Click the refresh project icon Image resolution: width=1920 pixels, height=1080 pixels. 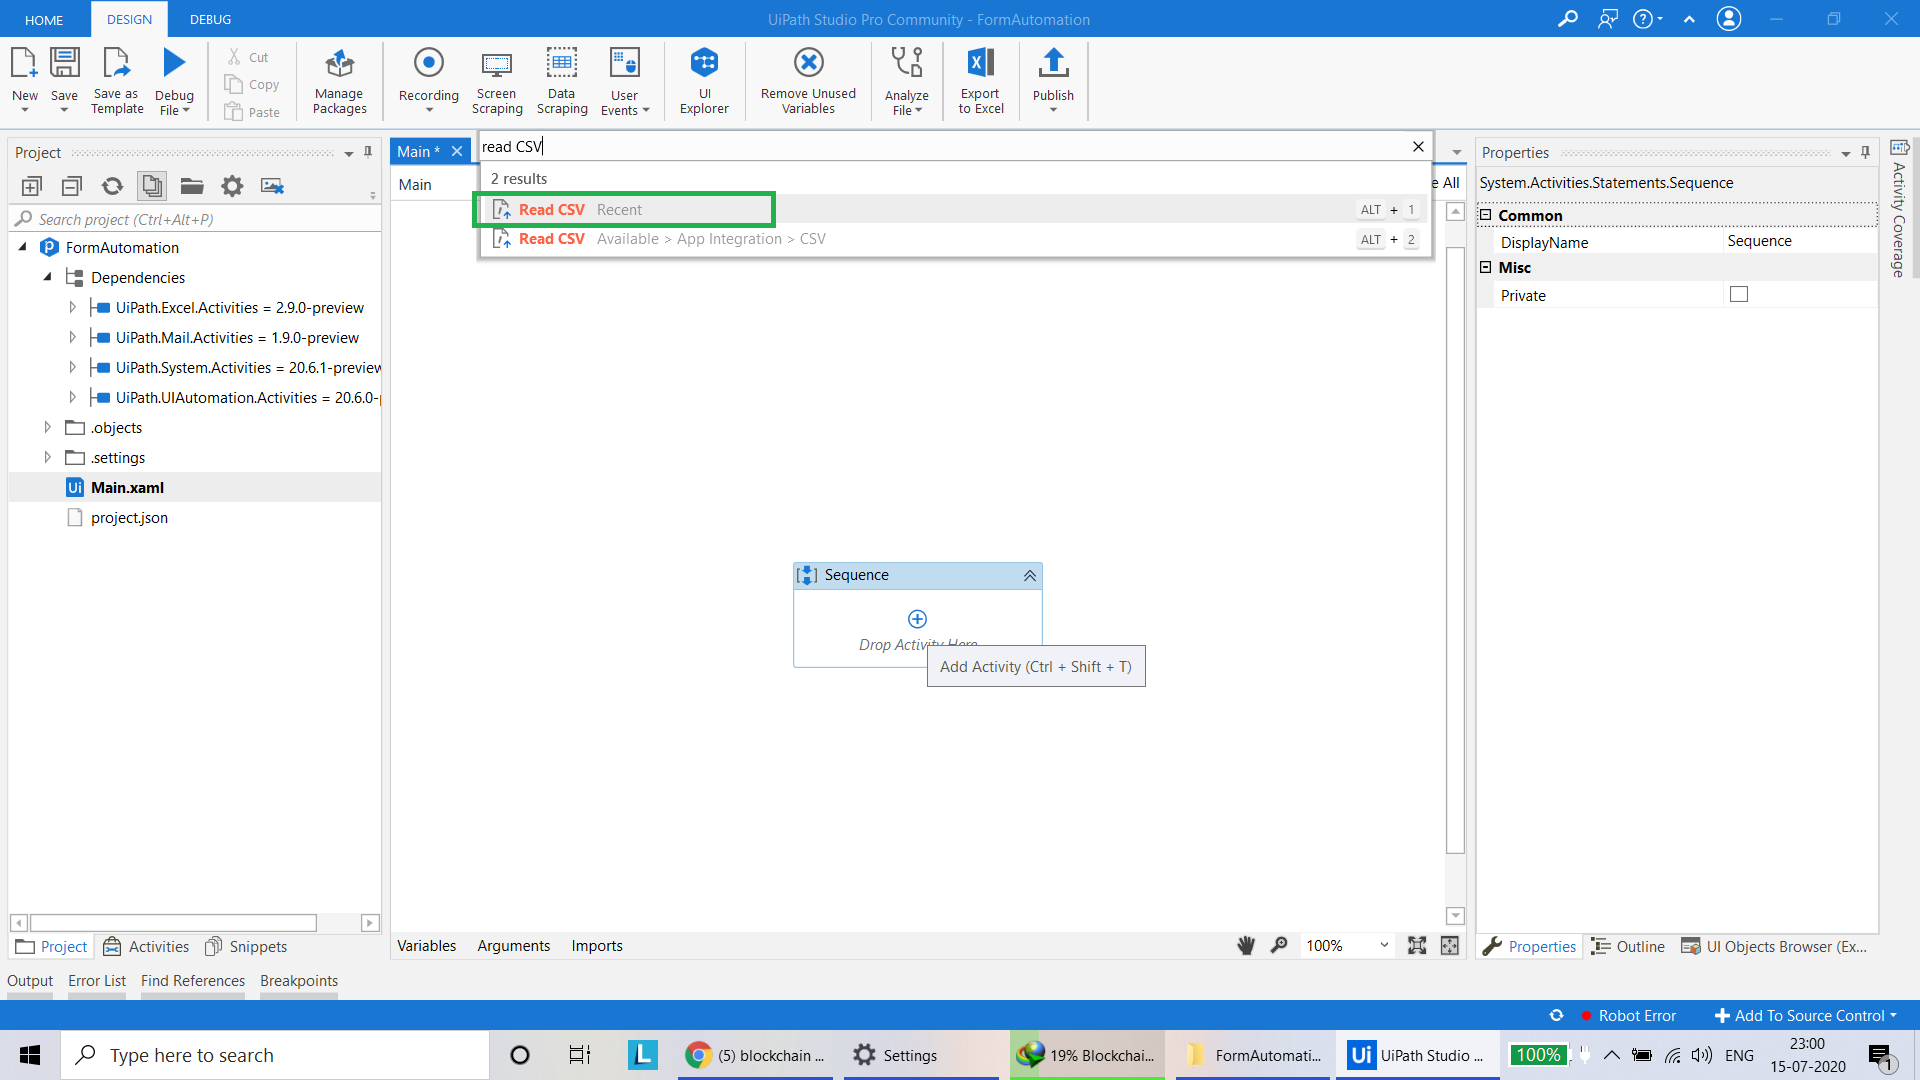112,186
